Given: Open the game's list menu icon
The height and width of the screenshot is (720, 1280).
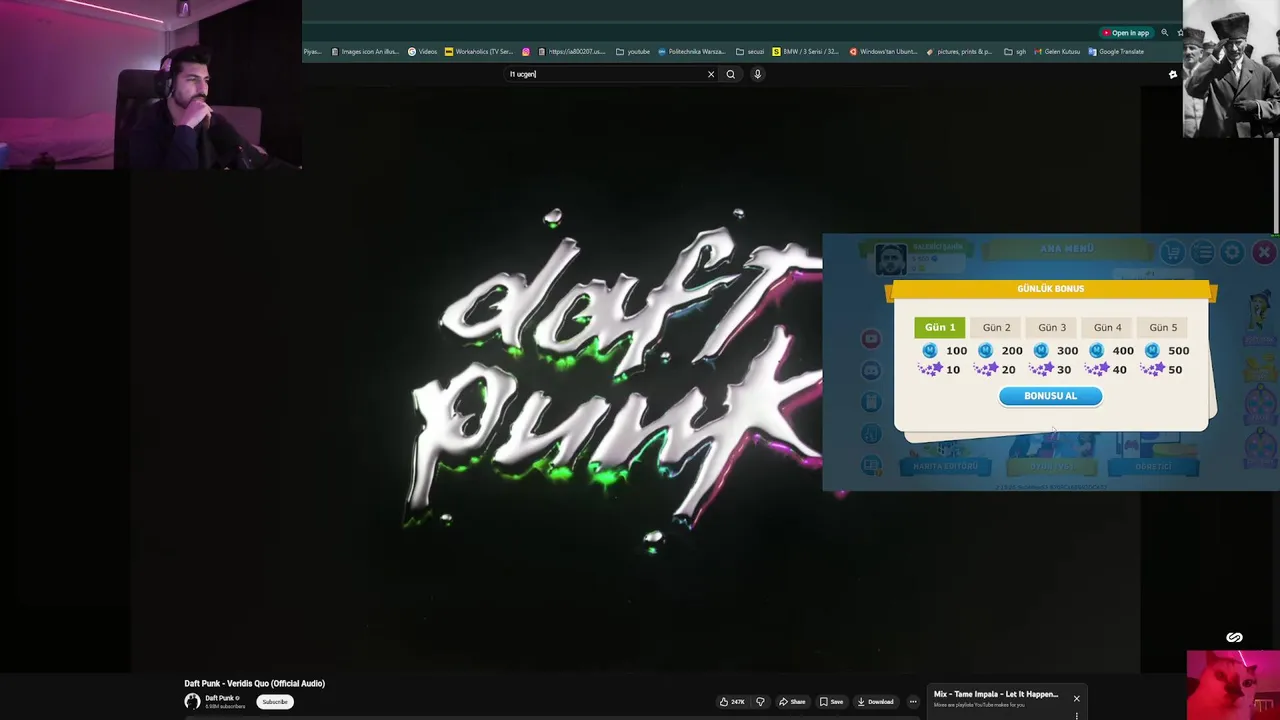Looking at the screenshot, I should pos(1202,253).
